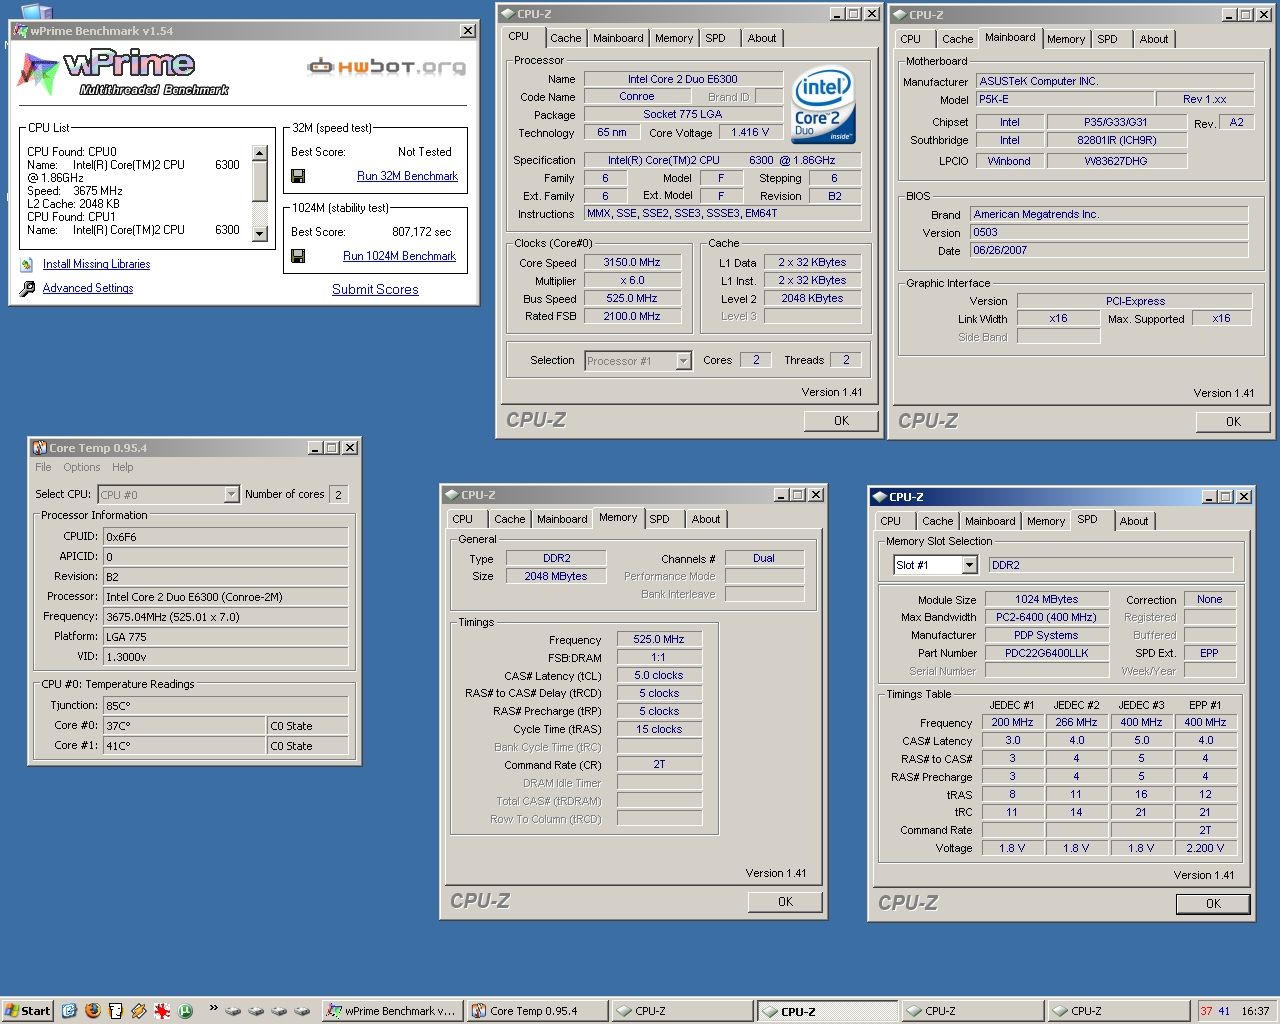Click the floppy save icon beside Run 32M Benchmark
1280x1024 pixels.
[297, 176]
